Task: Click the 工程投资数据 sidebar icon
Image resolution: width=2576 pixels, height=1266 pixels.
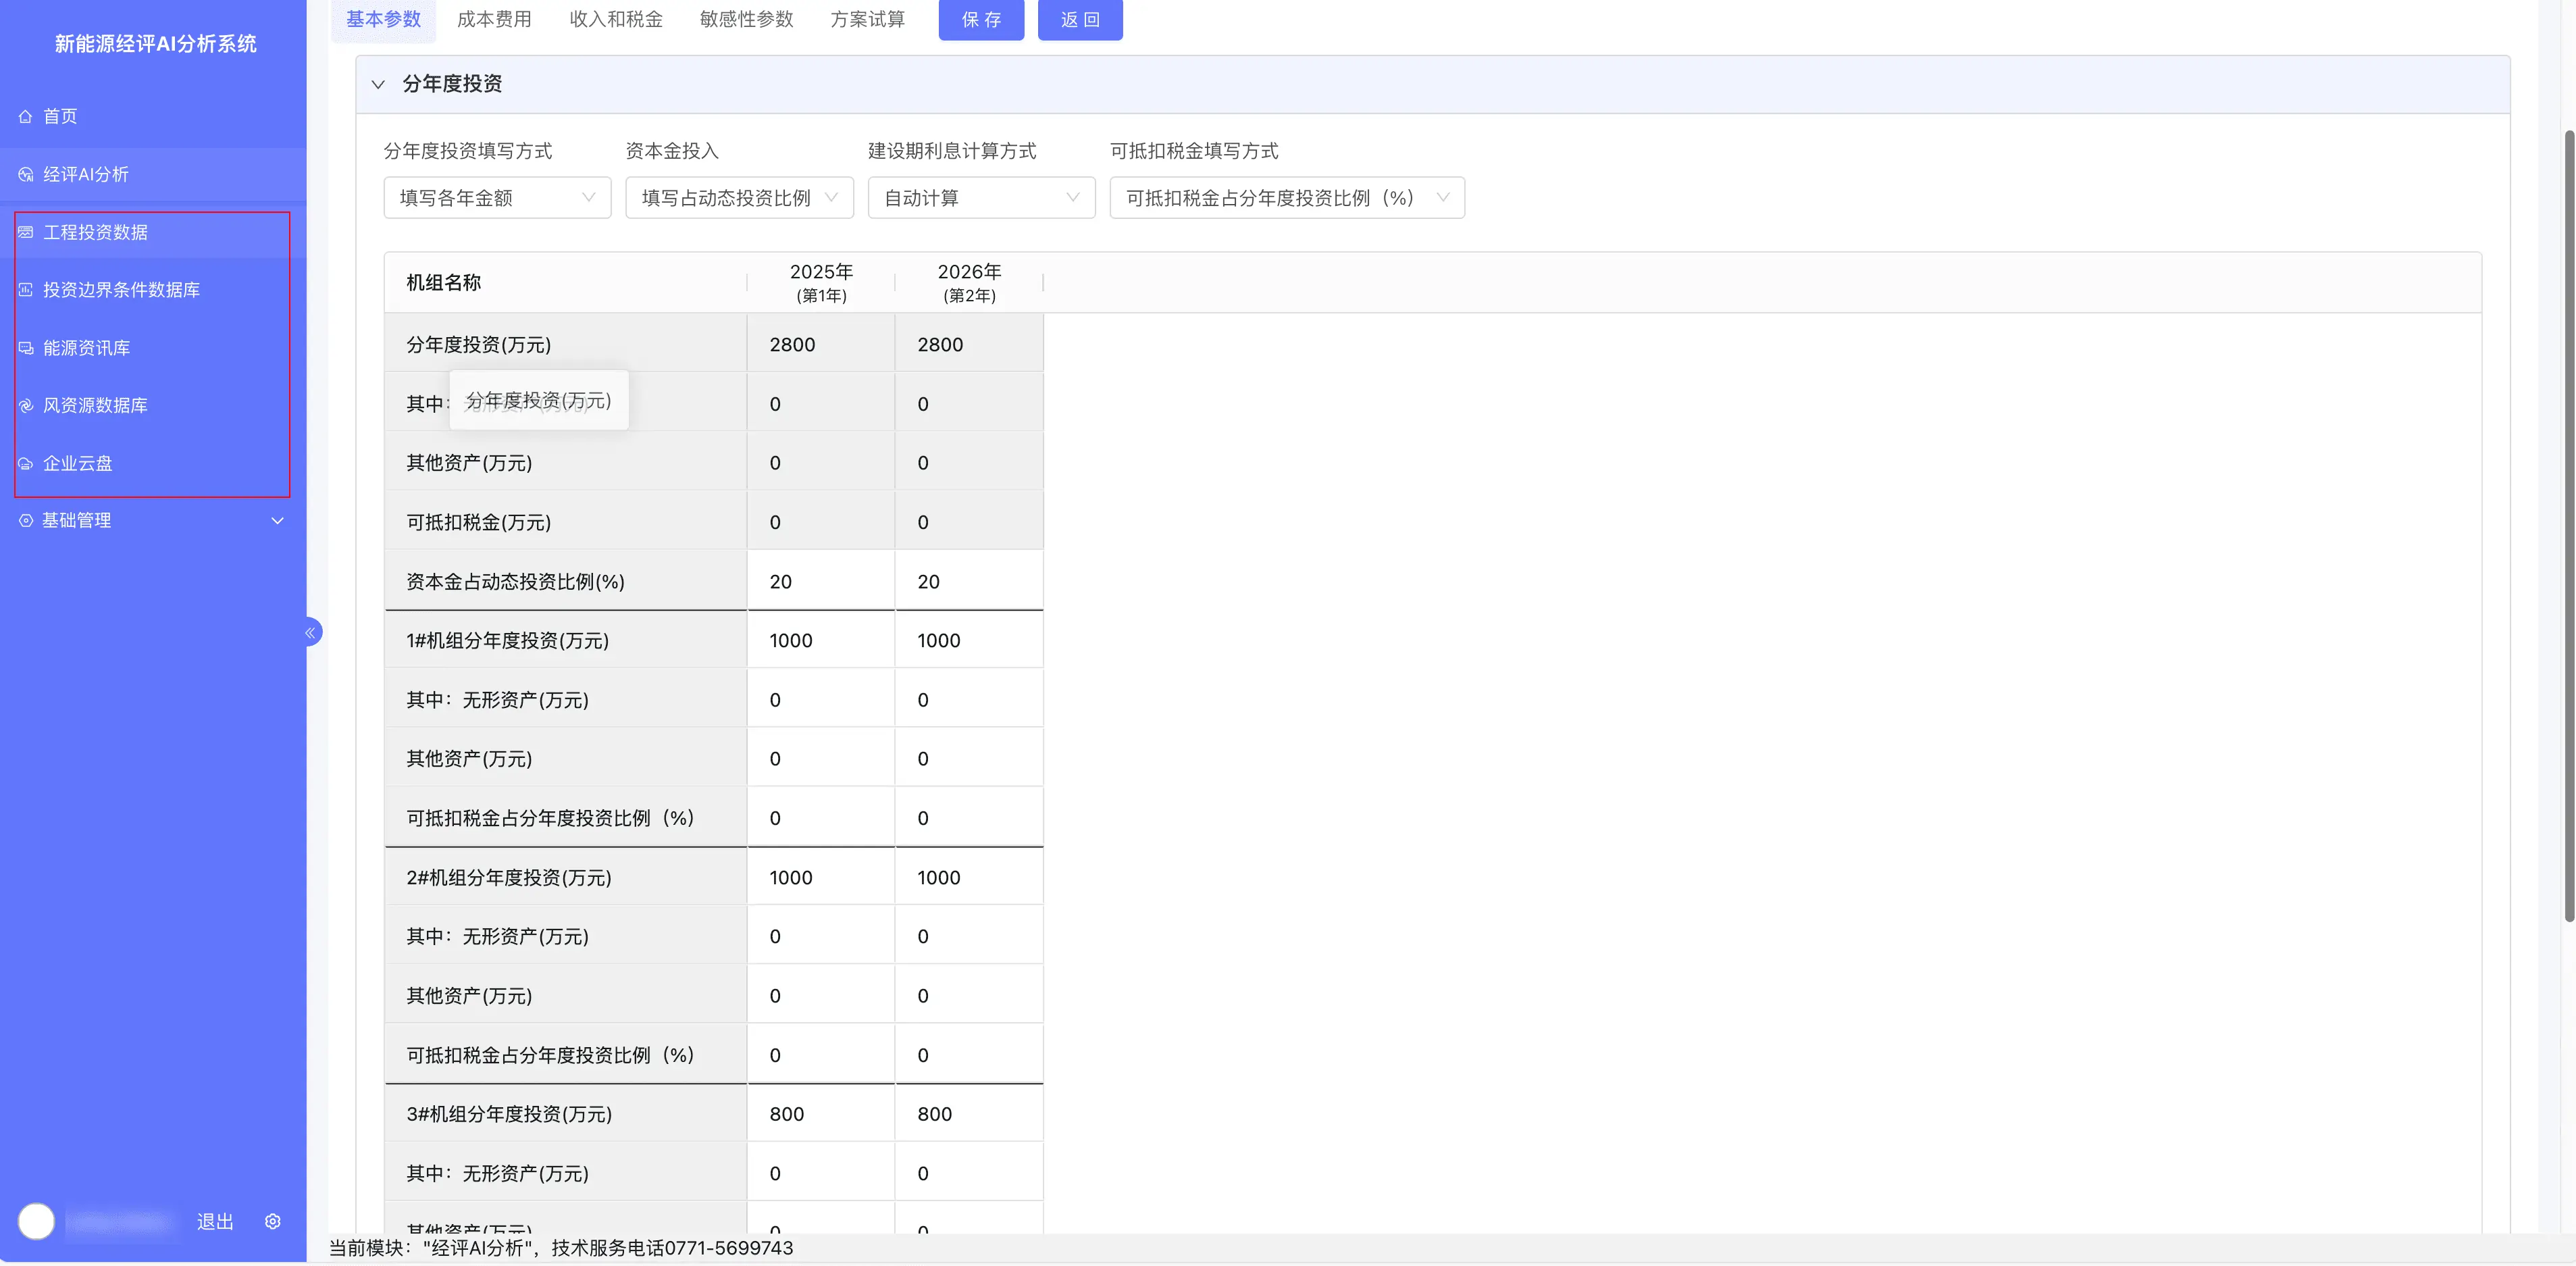Action: (x=25, y=232)
